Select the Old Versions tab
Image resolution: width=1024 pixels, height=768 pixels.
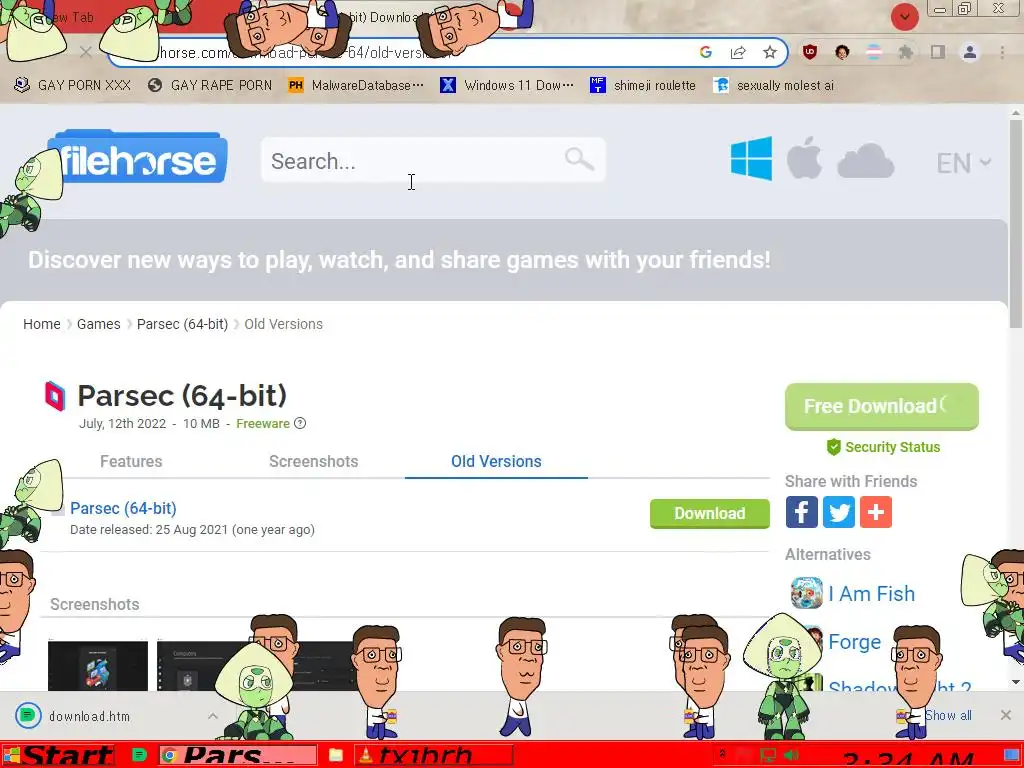tap(496, 461)
